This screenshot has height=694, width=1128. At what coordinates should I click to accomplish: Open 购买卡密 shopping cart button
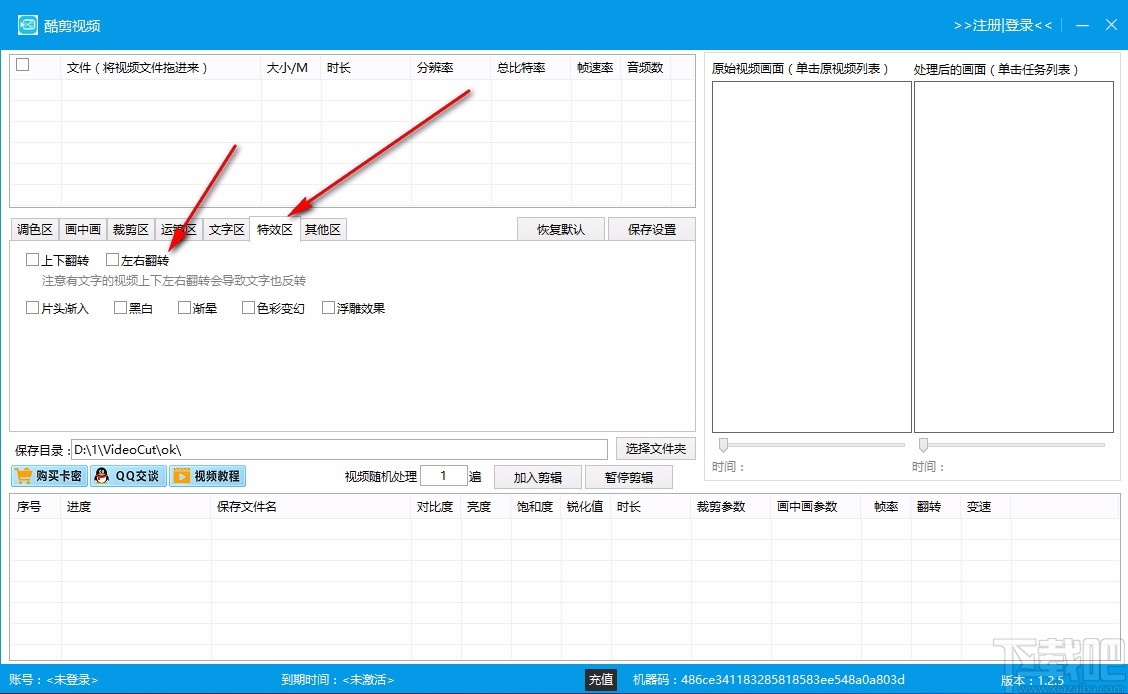(50, 476)
